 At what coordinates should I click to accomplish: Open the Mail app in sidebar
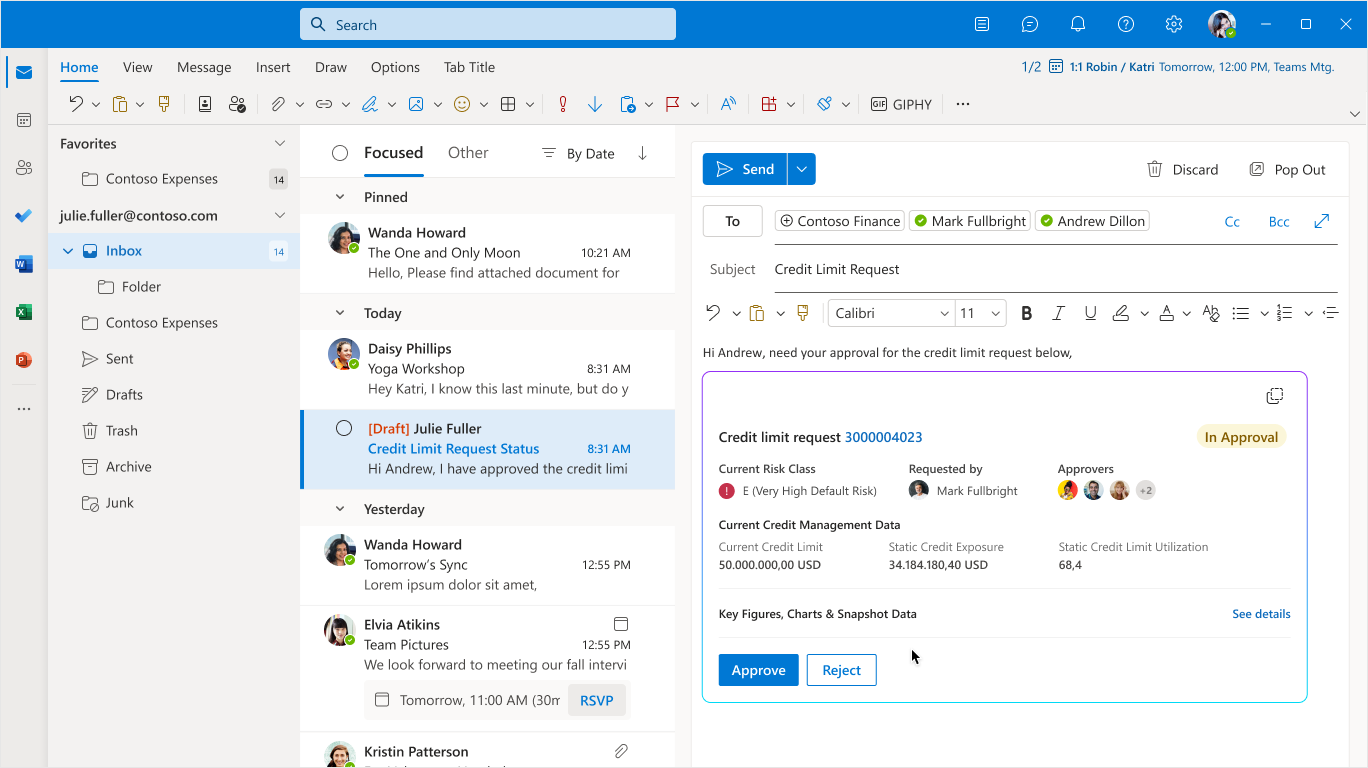click(x=24, y=72)
